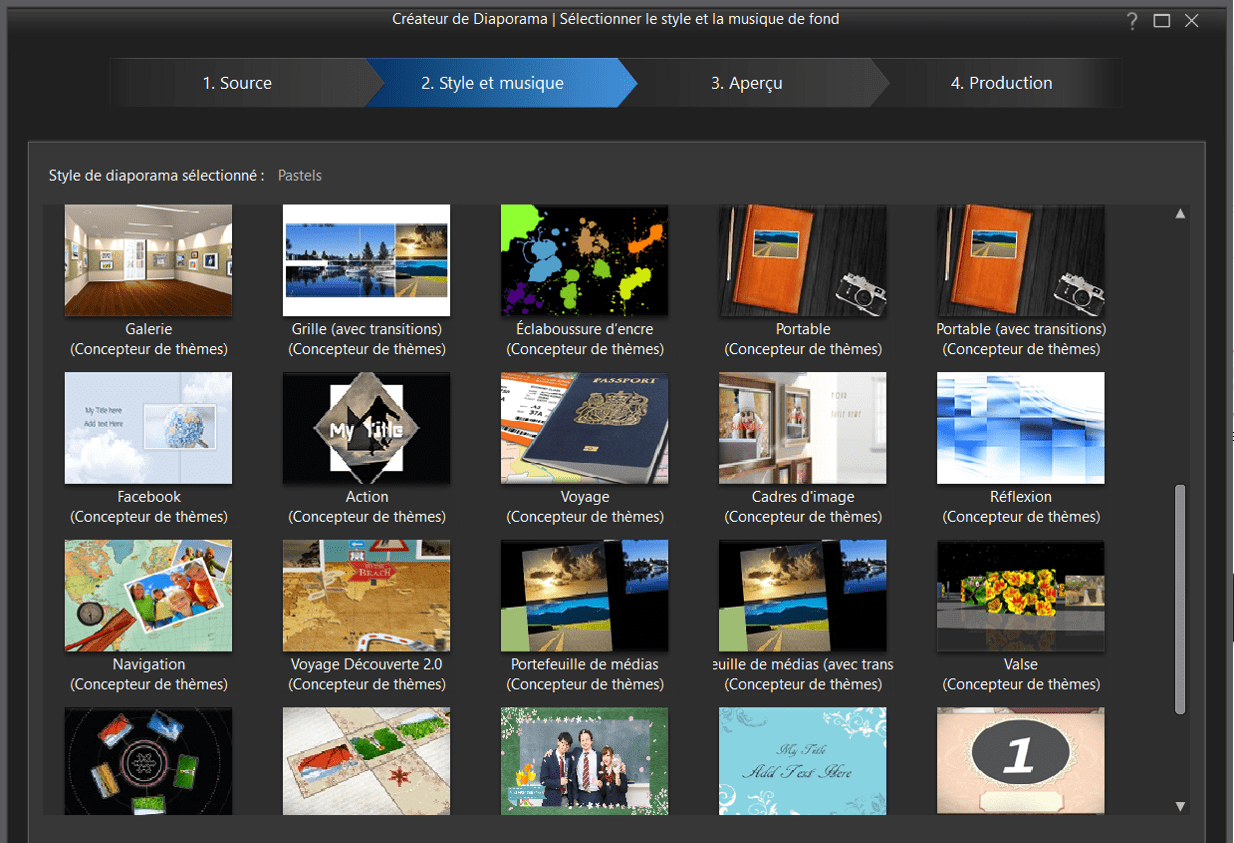Select the Galerie slideshow style thumbnail

point(148,260)
